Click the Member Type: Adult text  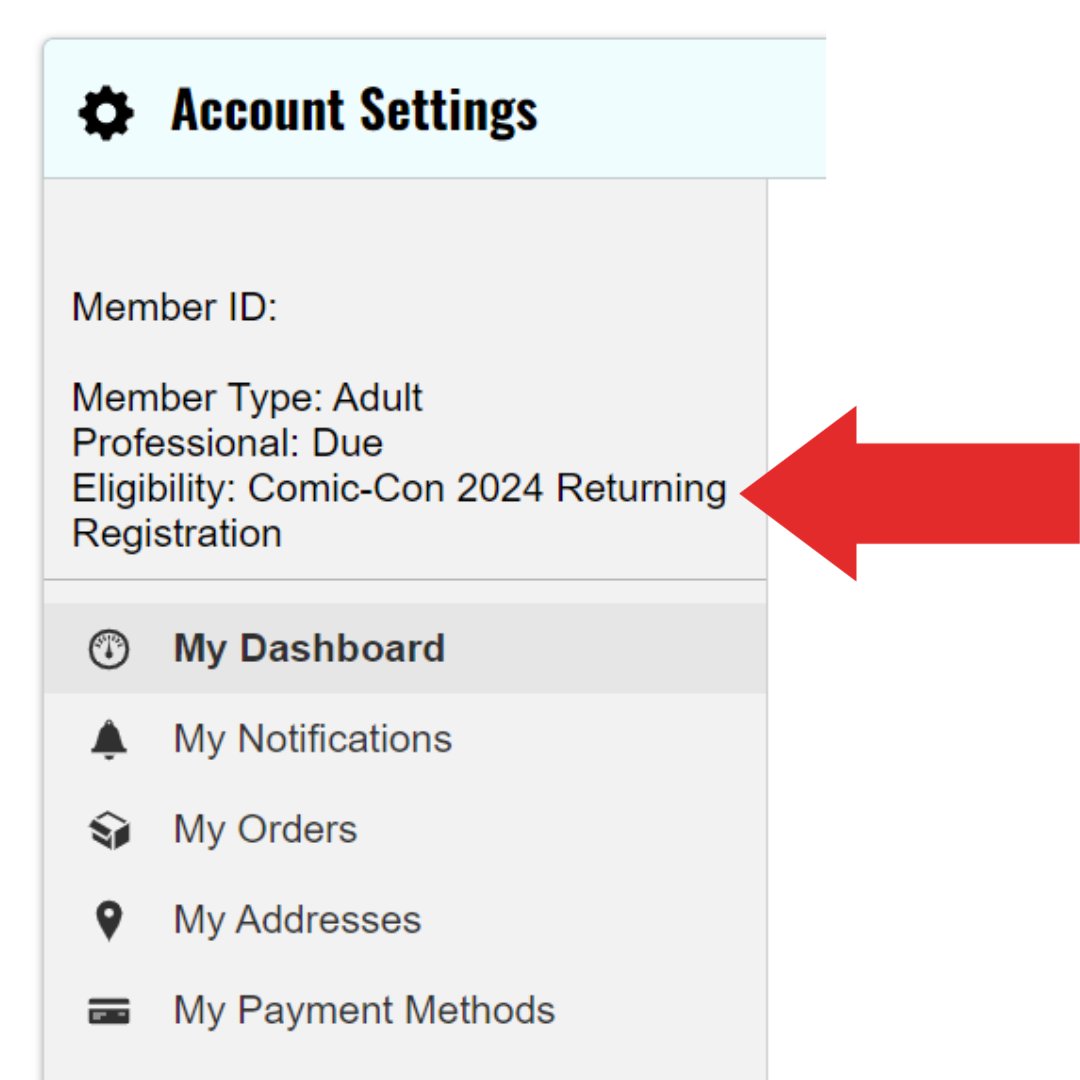click(247, 397)
